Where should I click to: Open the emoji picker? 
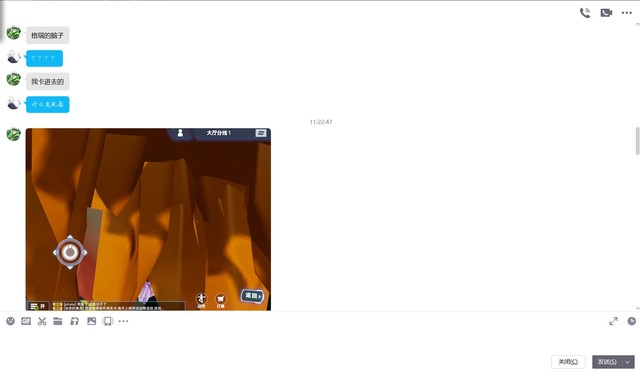(11, 321)
